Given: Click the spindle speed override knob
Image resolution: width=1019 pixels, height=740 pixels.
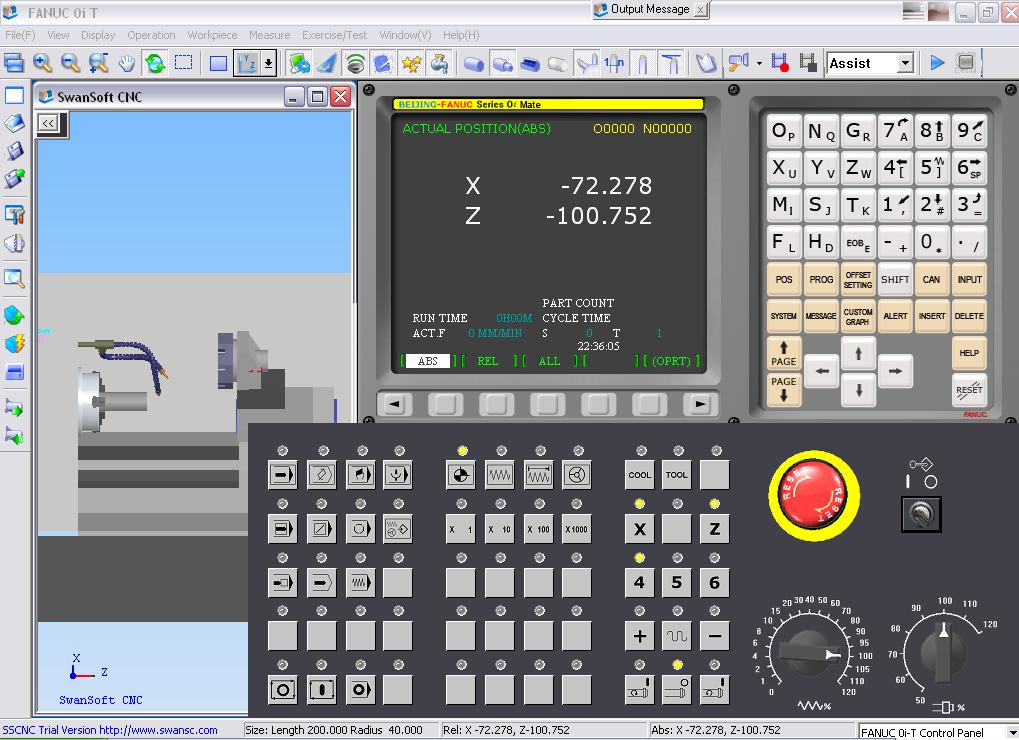Looking at the screenshot, I should 943,652.
